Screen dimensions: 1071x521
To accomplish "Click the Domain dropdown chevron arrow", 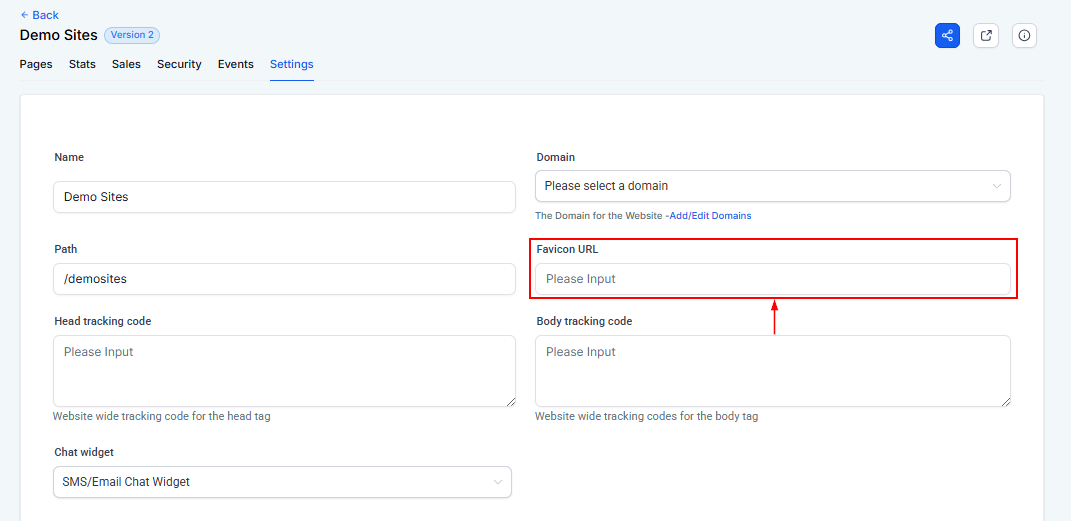I will (996, 186).
